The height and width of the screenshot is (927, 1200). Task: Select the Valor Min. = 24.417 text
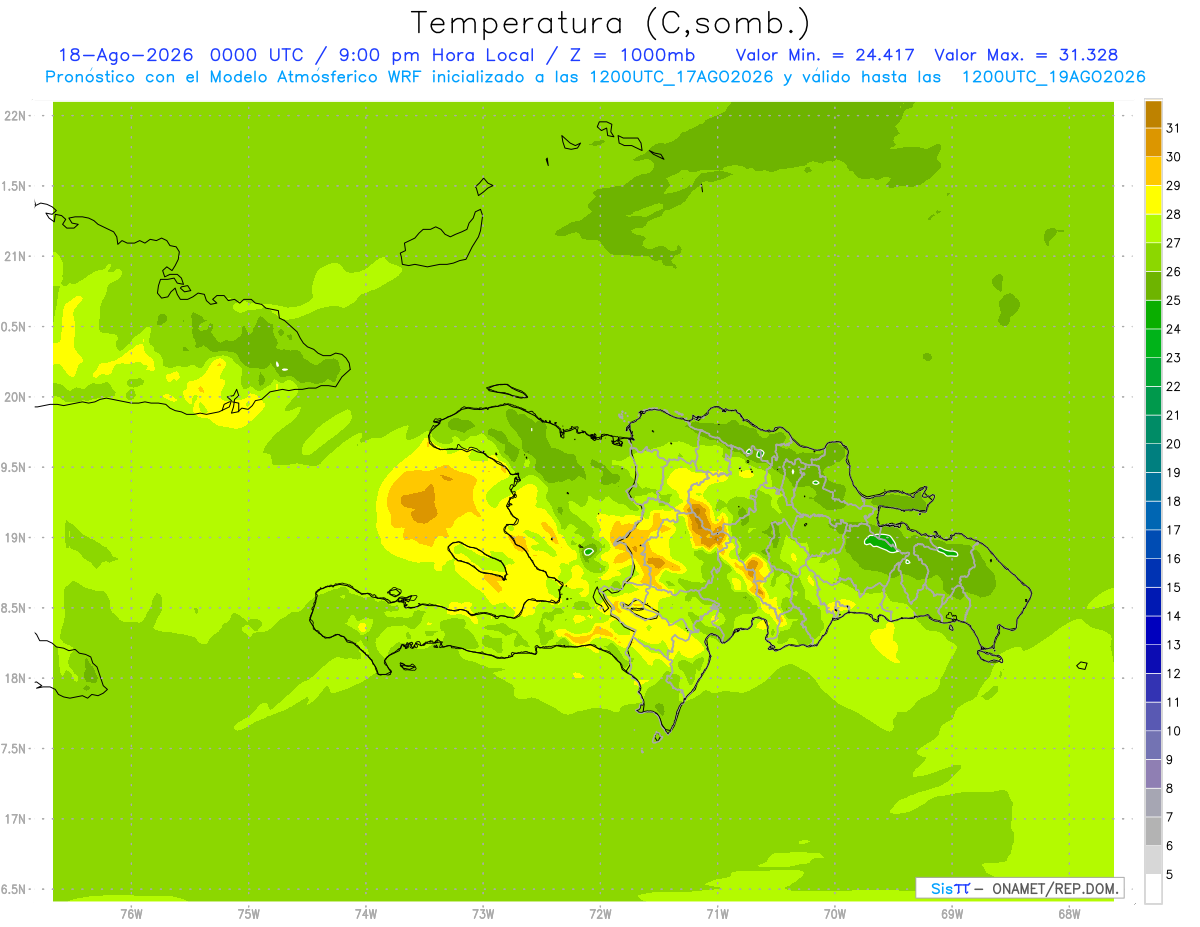click(x=825, y=55)
